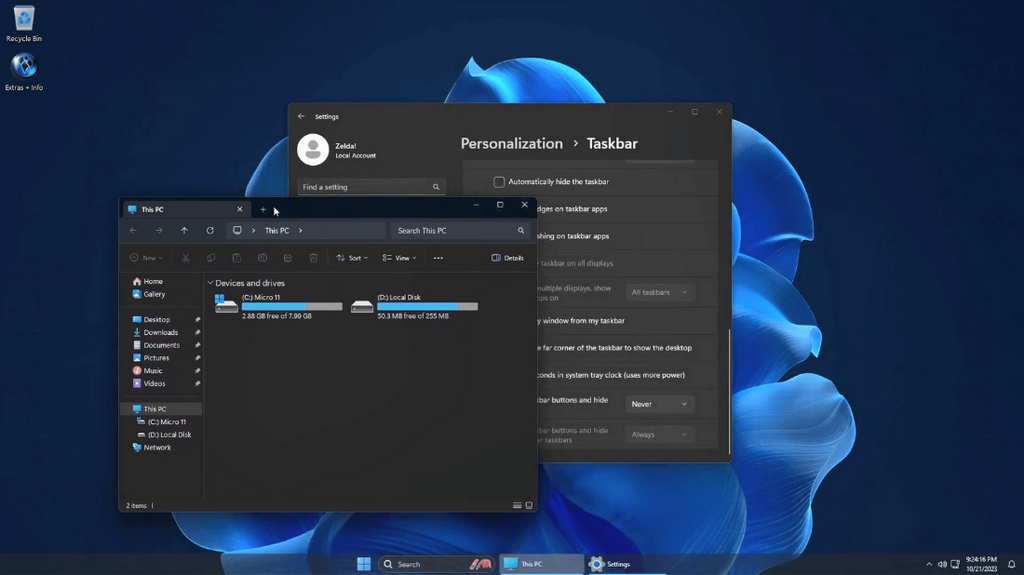Open the Never dropdown in Settings
Viewport: 1024px width, 575px height.
[x=659, y=404]
